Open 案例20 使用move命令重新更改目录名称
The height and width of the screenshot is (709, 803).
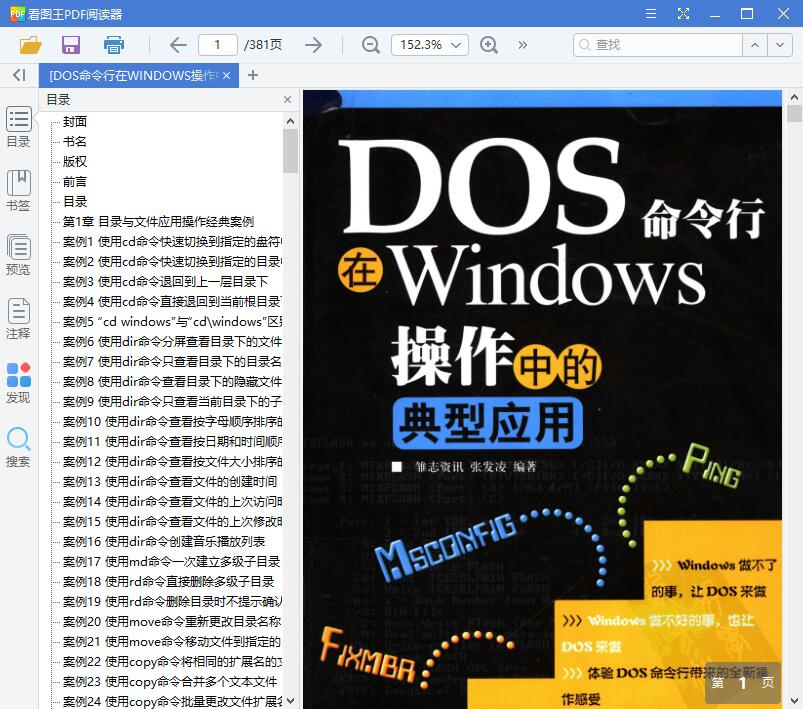point(172,621)
